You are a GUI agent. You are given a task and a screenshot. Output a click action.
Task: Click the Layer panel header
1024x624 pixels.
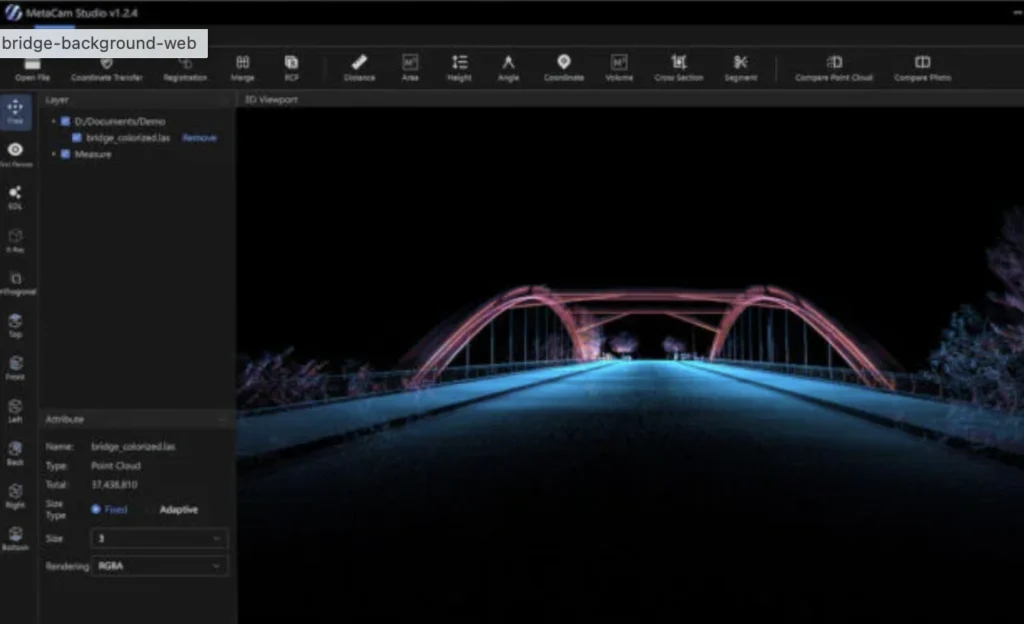coord(57,99)
